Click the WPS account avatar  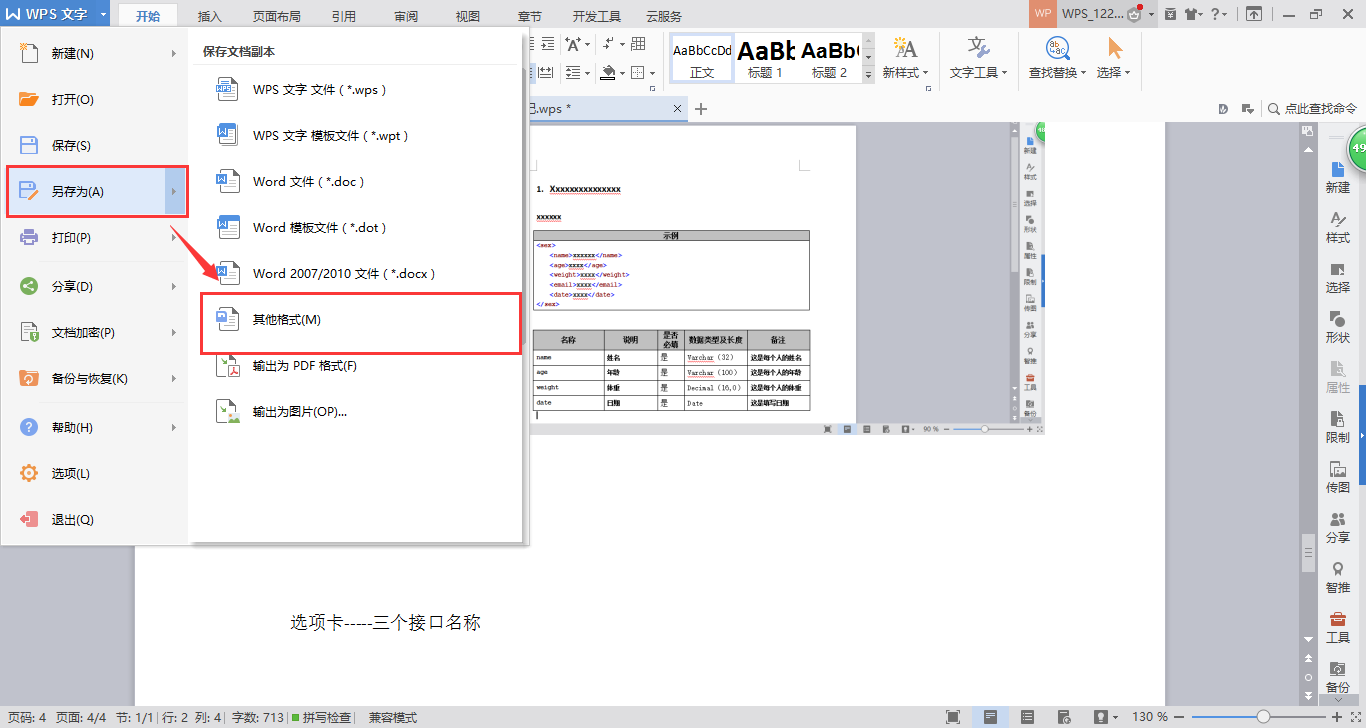pos(1043,14)
